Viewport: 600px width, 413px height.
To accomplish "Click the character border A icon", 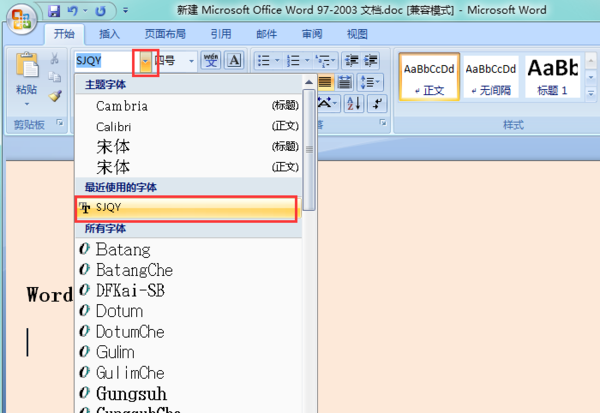I will point(234,60).
